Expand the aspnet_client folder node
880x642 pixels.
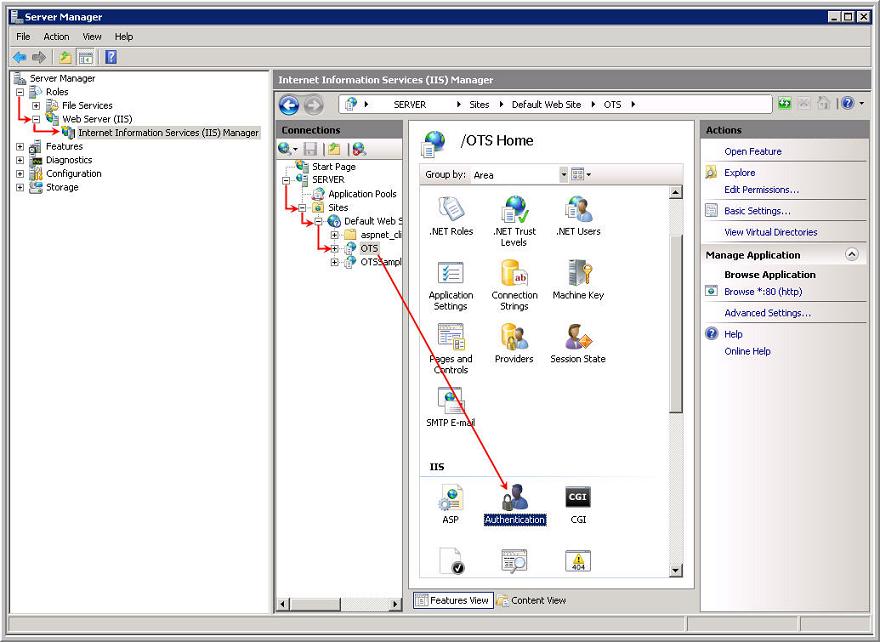(334, 235)
